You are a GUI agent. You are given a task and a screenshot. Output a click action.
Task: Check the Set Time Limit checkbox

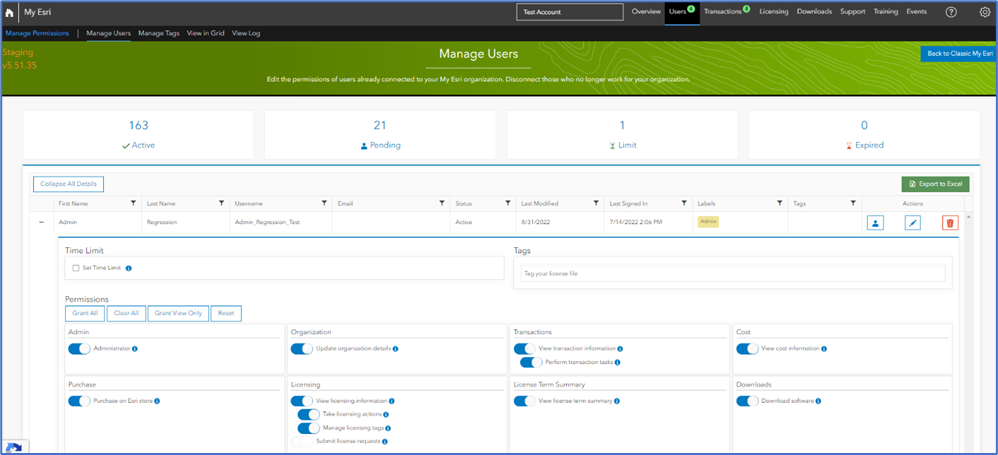pyautogui.click(x=76, y=268)
